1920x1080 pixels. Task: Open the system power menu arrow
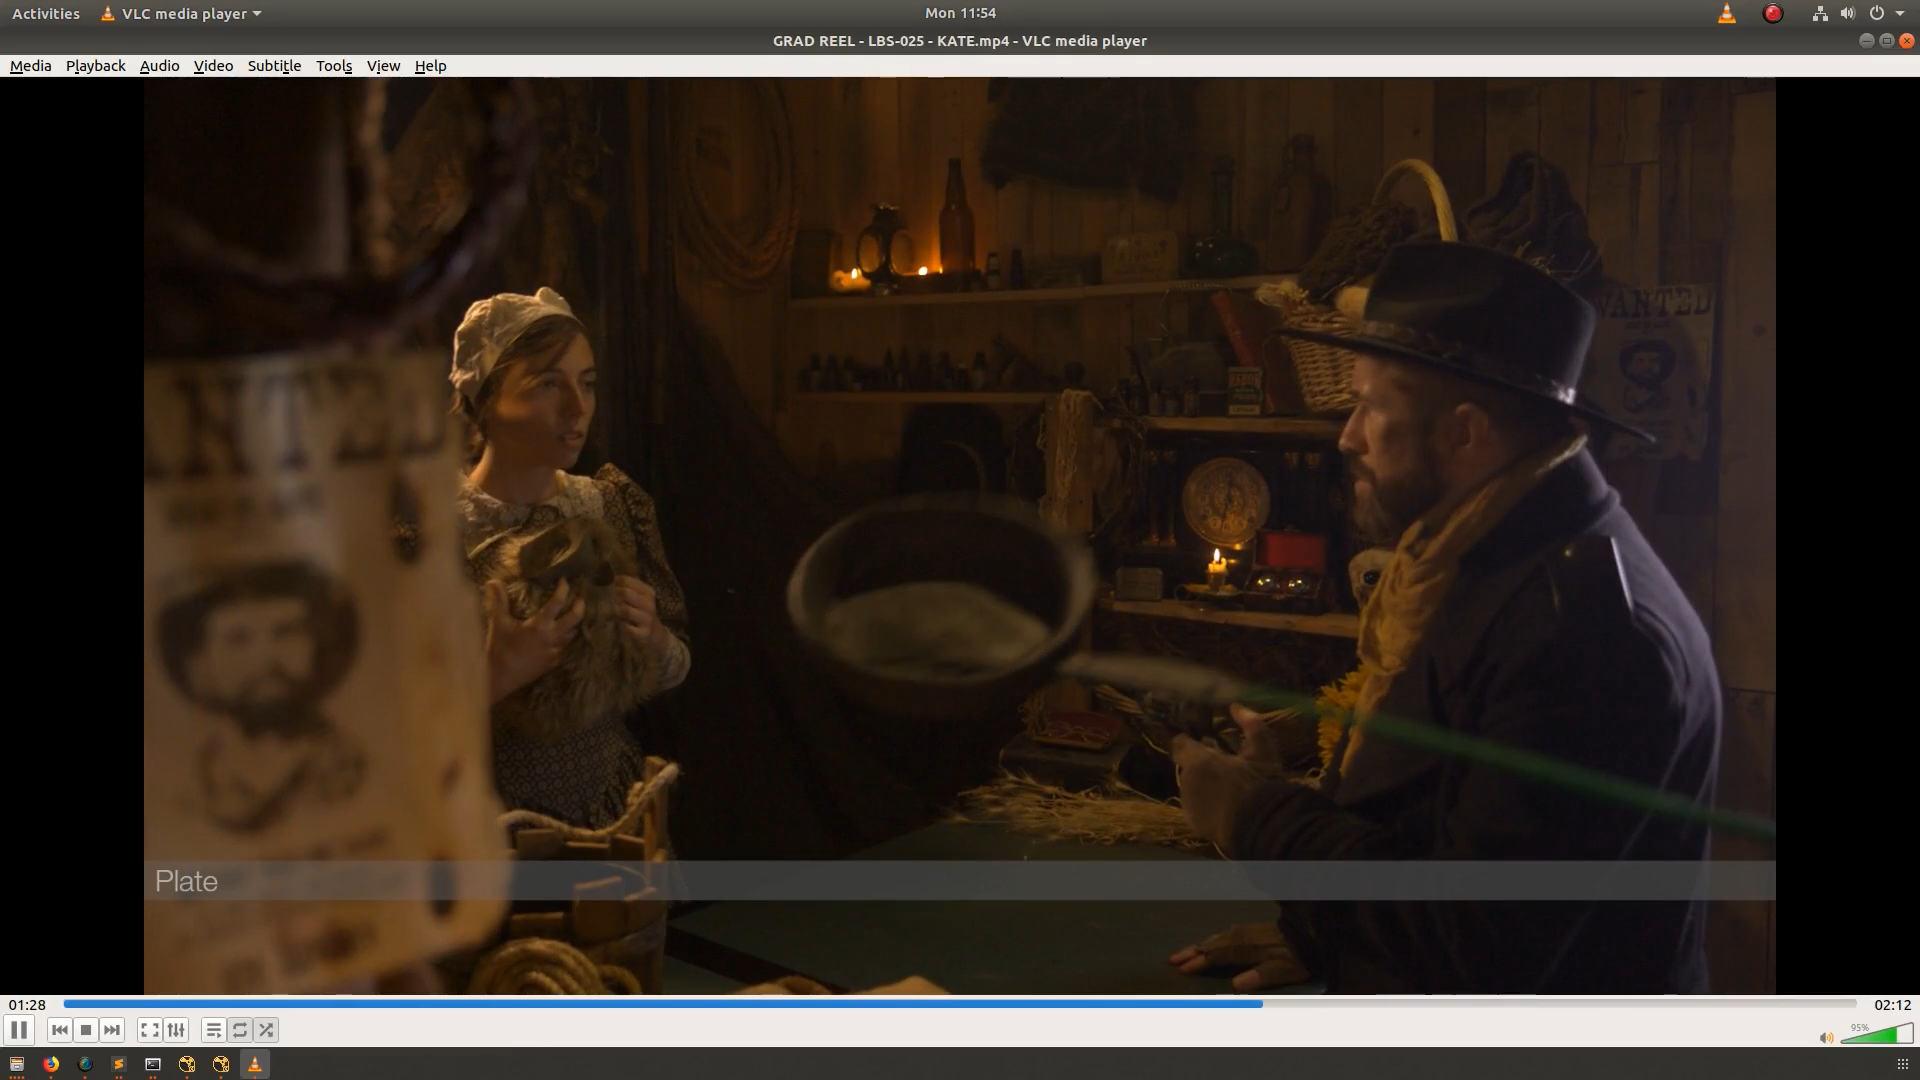tap(1900, 13)
